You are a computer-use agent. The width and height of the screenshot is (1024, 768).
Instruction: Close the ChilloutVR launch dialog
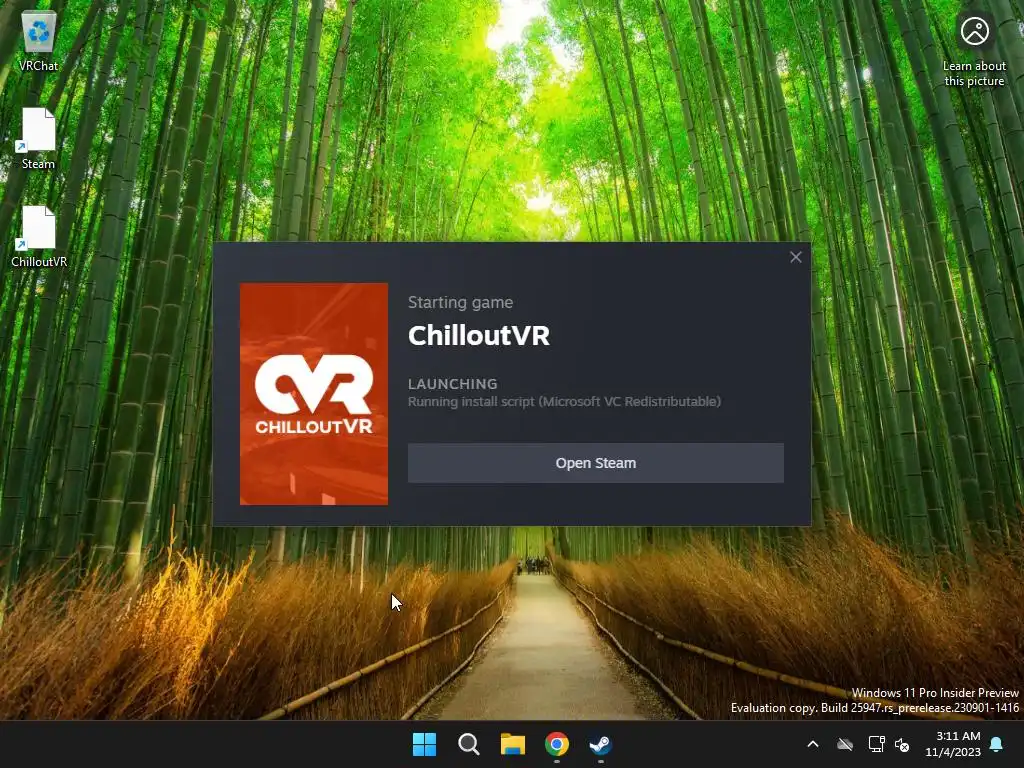pos(795,257)
